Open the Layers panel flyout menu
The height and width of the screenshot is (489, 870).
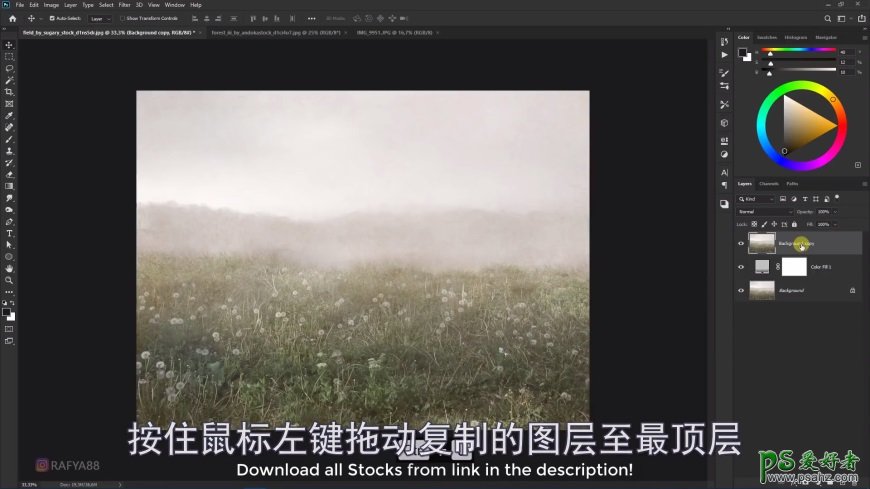[864, 184]
